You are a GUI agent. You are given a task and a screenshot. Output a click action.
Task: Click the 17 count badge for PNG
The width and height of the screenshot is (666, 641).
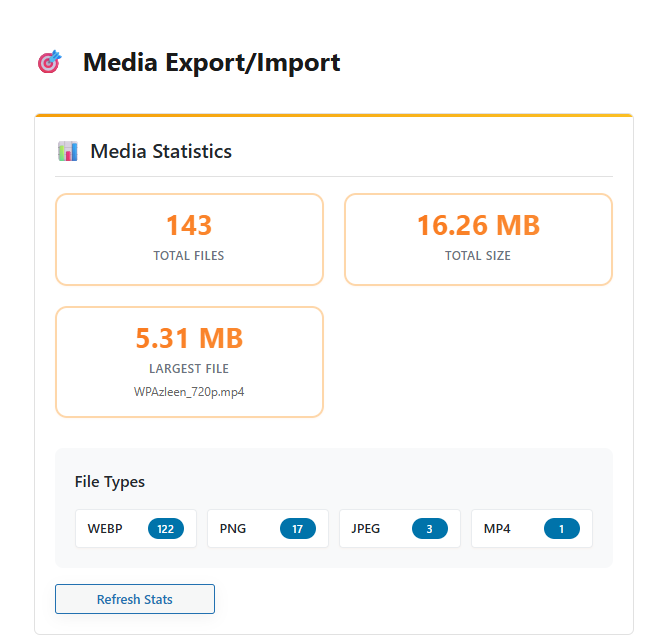[298, 529]
